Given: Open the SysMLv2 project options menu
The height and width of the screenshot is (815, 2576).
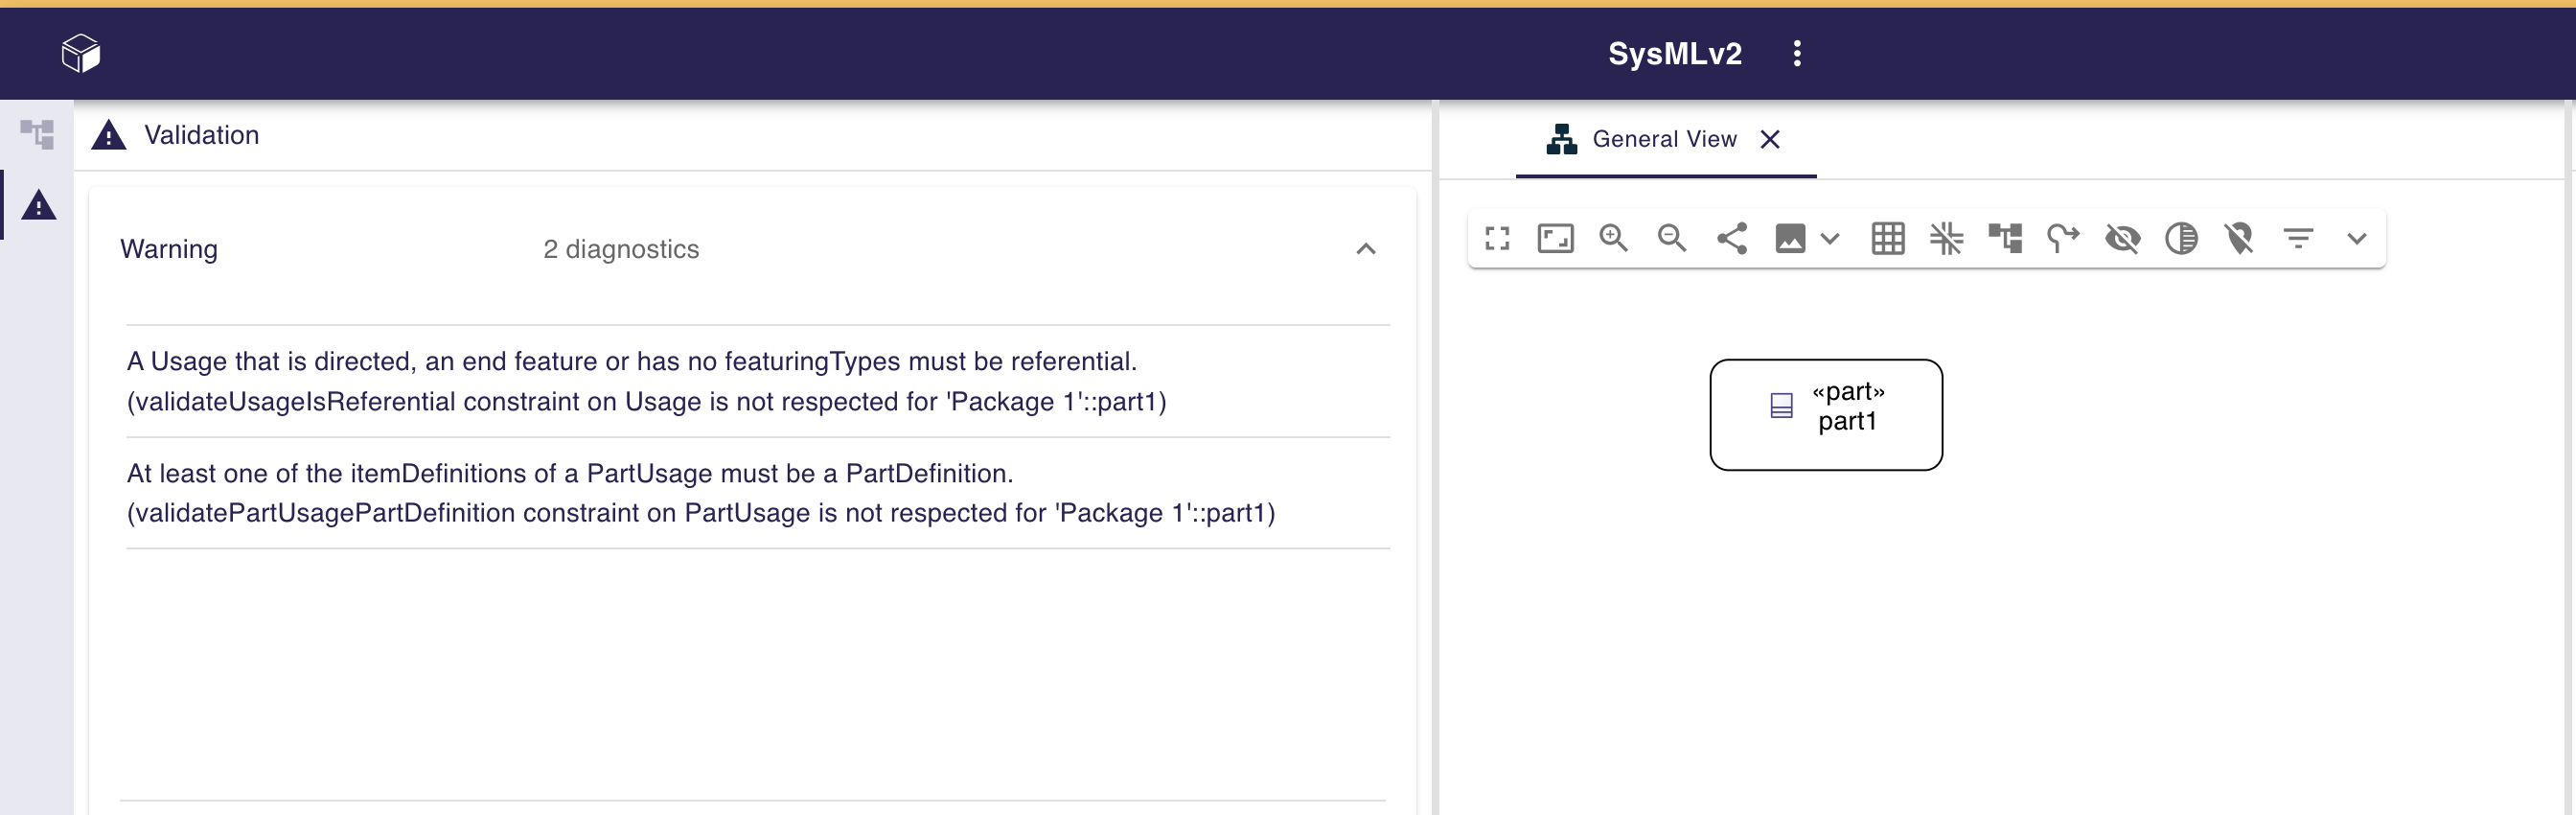Looking at the screenshot, I should coord(1796,53).
